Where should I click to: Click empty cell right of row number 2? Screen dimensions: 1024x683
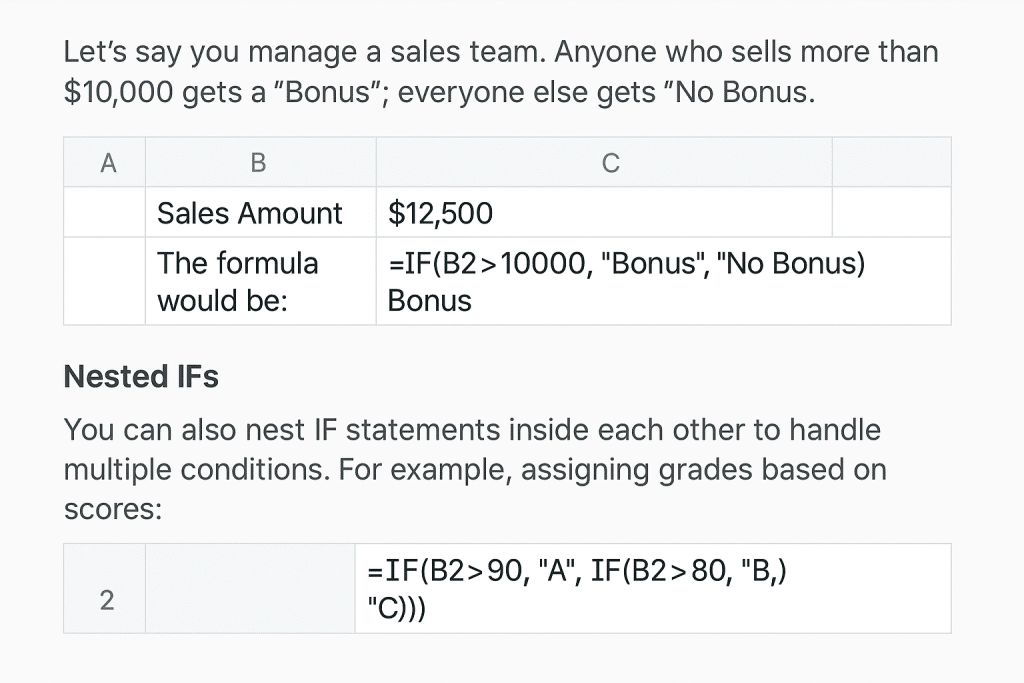(x=249, y=589)
